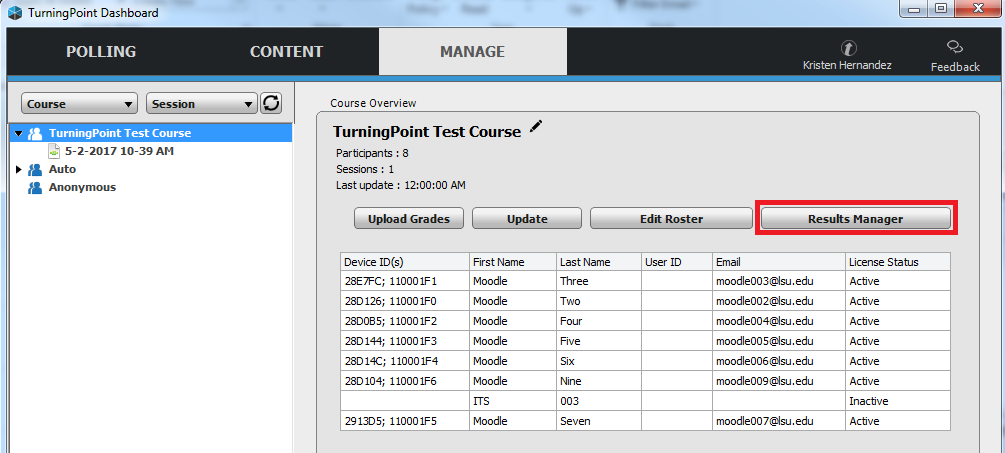Click the last name cell Three
Image resolution: width=1005 pixels, height=453 pixels.
click(599, 281)
